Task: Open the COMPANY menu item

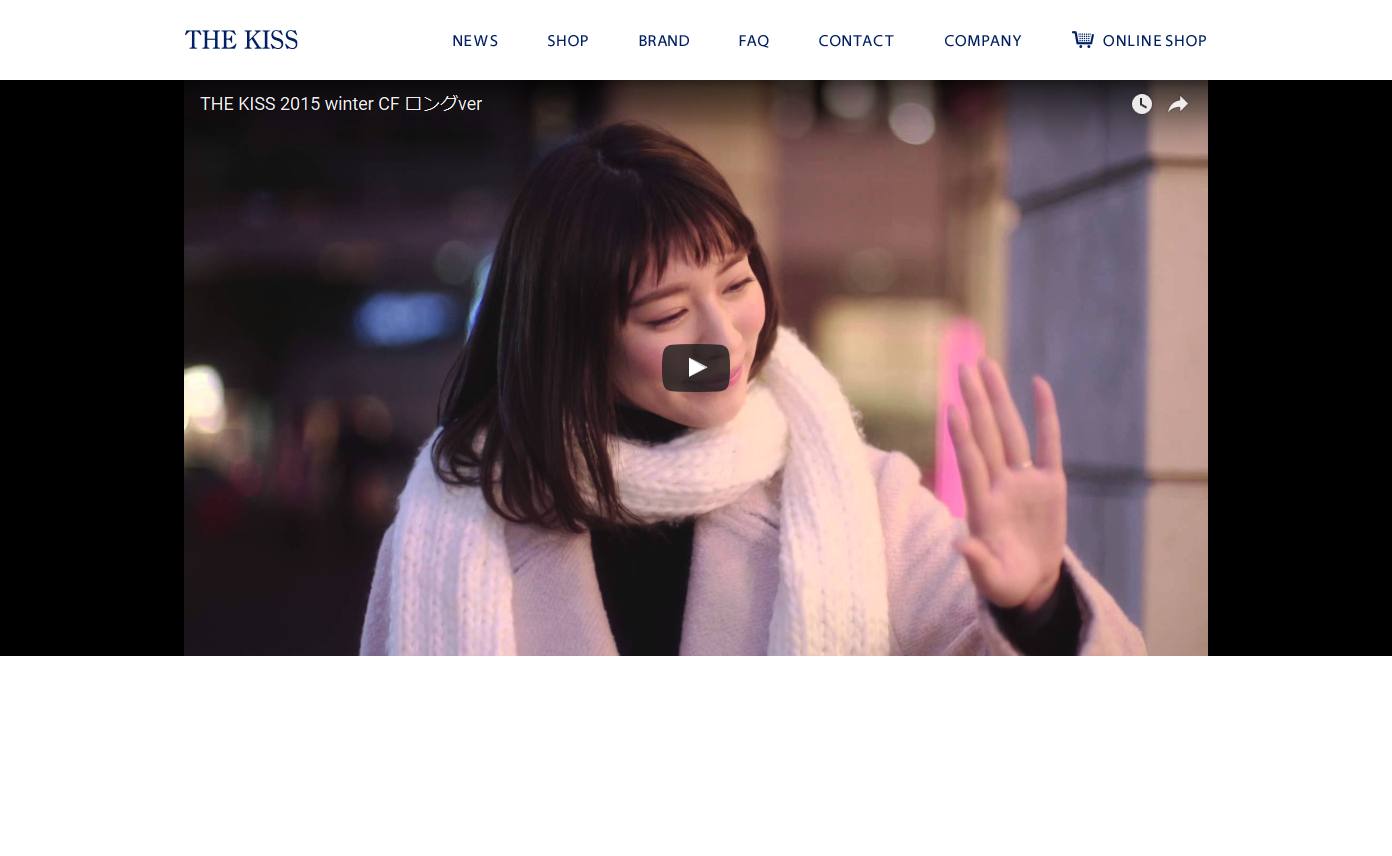Action: (x=983, y=41)
